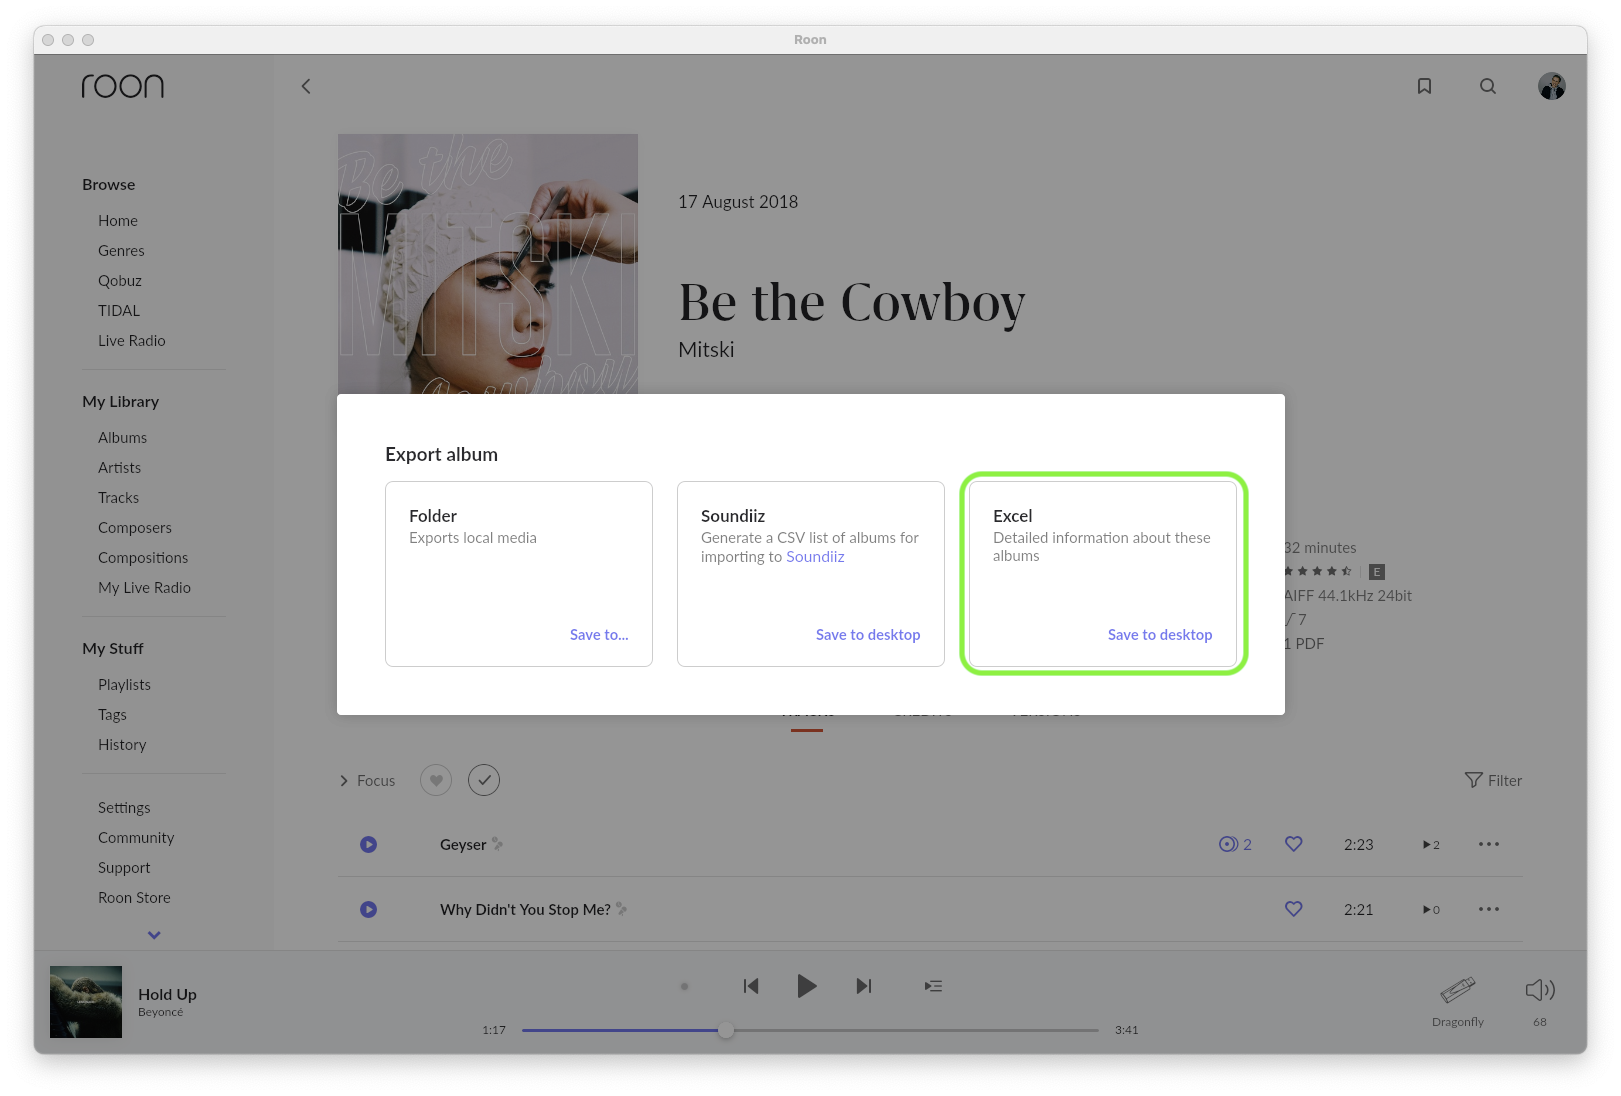This screenshot has width=1621, height=1096.
Task: Favorite Why Didn't You Stop Me? heart
Action: 1293,909
